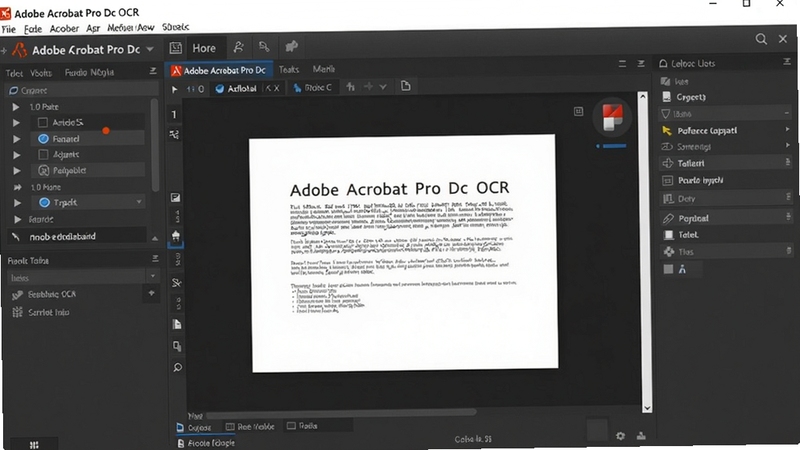800x450 pixels.
Task: Expand the tree arrow beside Aricio S
Action: tap(16, 122)
